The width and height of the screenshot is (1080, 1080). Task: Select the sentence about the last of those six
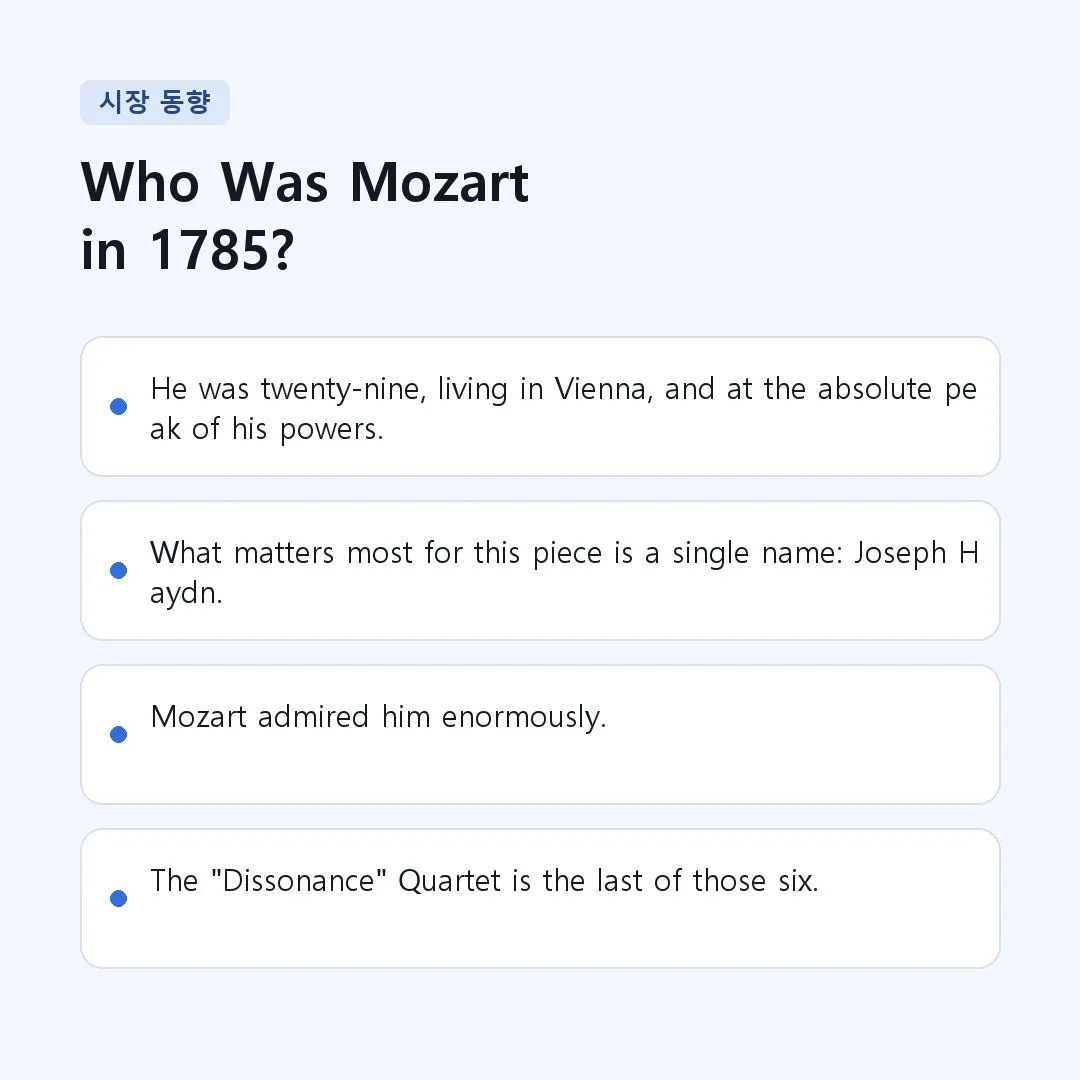484,881
